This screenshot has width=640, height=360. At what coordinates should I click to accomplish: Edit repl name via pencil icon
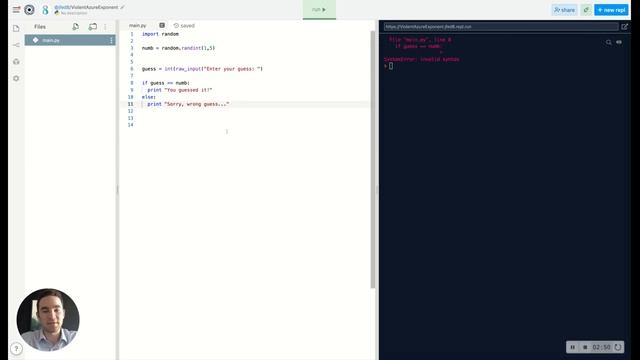click(x=122, y=7)
